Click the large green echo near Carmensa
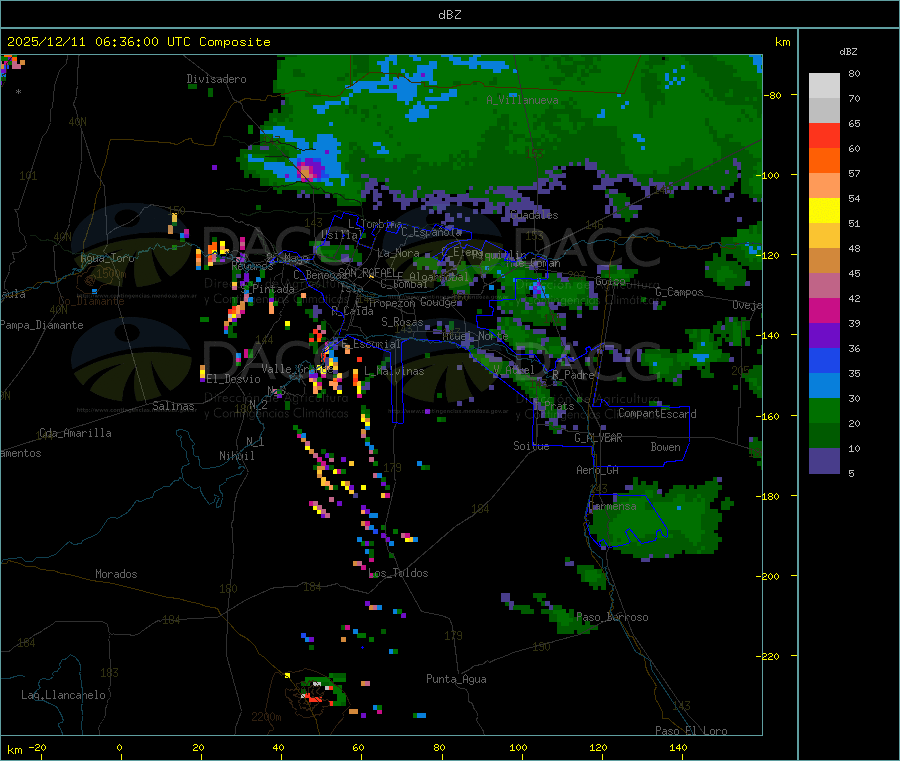900x761 pixels. click(660, 519)
